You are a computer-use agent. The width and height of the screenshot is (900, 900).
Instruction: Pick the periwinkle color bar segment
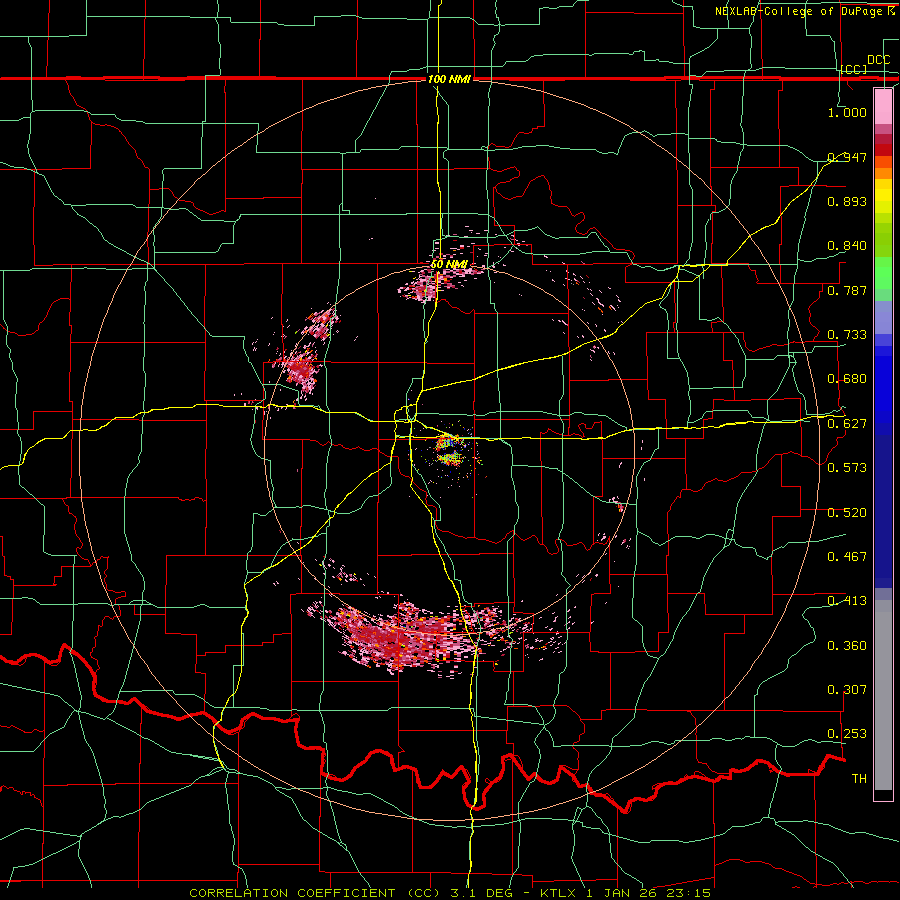pos(883,317)
